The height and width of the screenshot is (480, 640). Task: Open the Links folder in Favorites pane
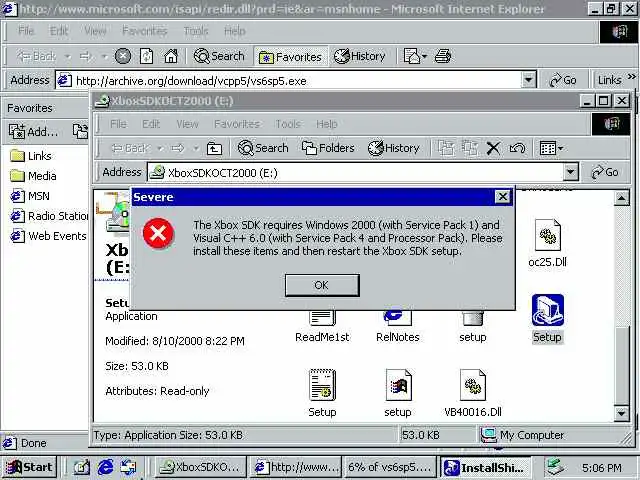point(31,156)
